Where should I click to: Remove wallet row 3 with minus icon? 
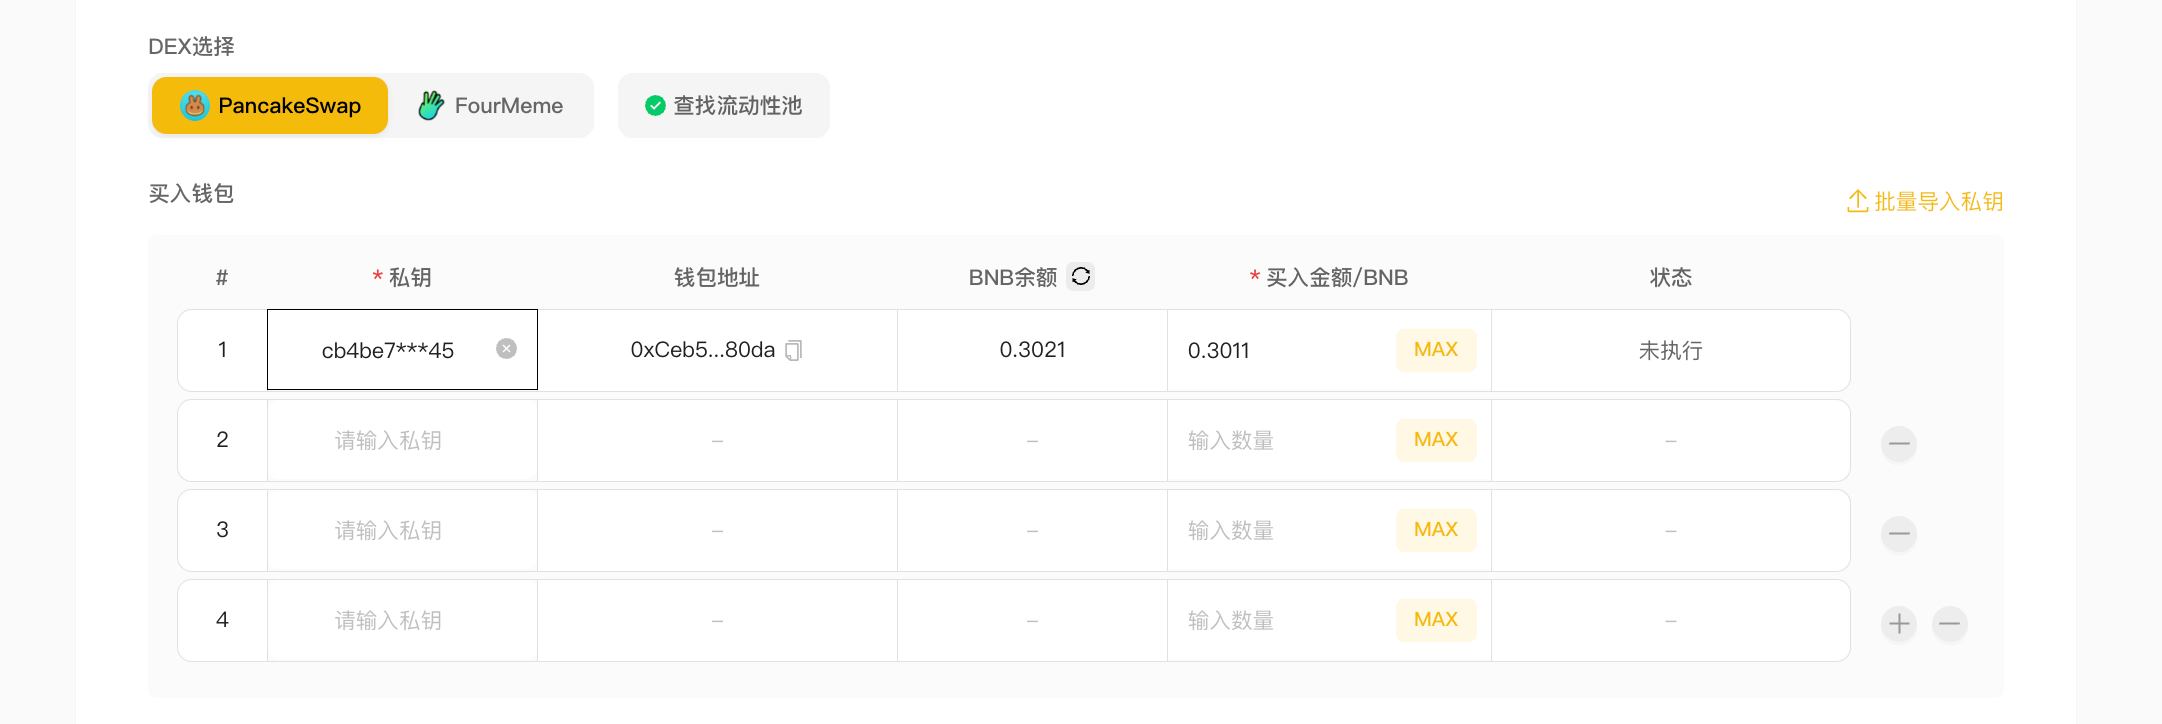(x=1898, y=533)
